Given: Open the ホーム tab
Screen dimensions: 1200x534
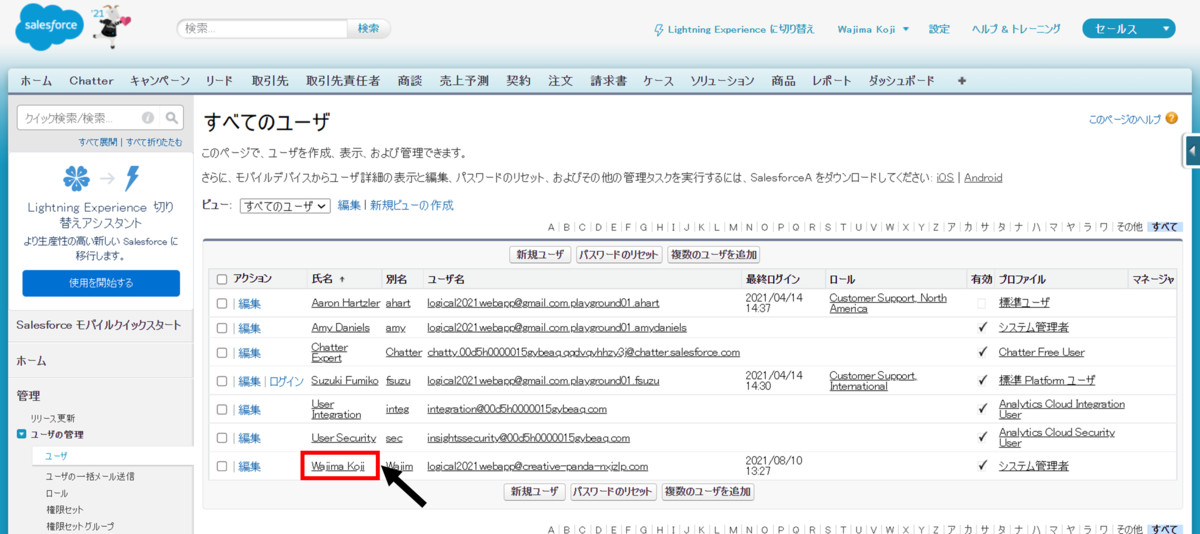Looking at the screenshot, I should 36,81.
